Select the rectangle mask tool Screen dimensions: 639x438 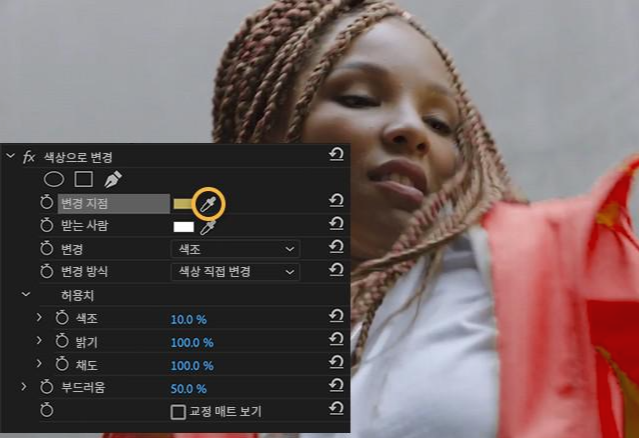84,179
